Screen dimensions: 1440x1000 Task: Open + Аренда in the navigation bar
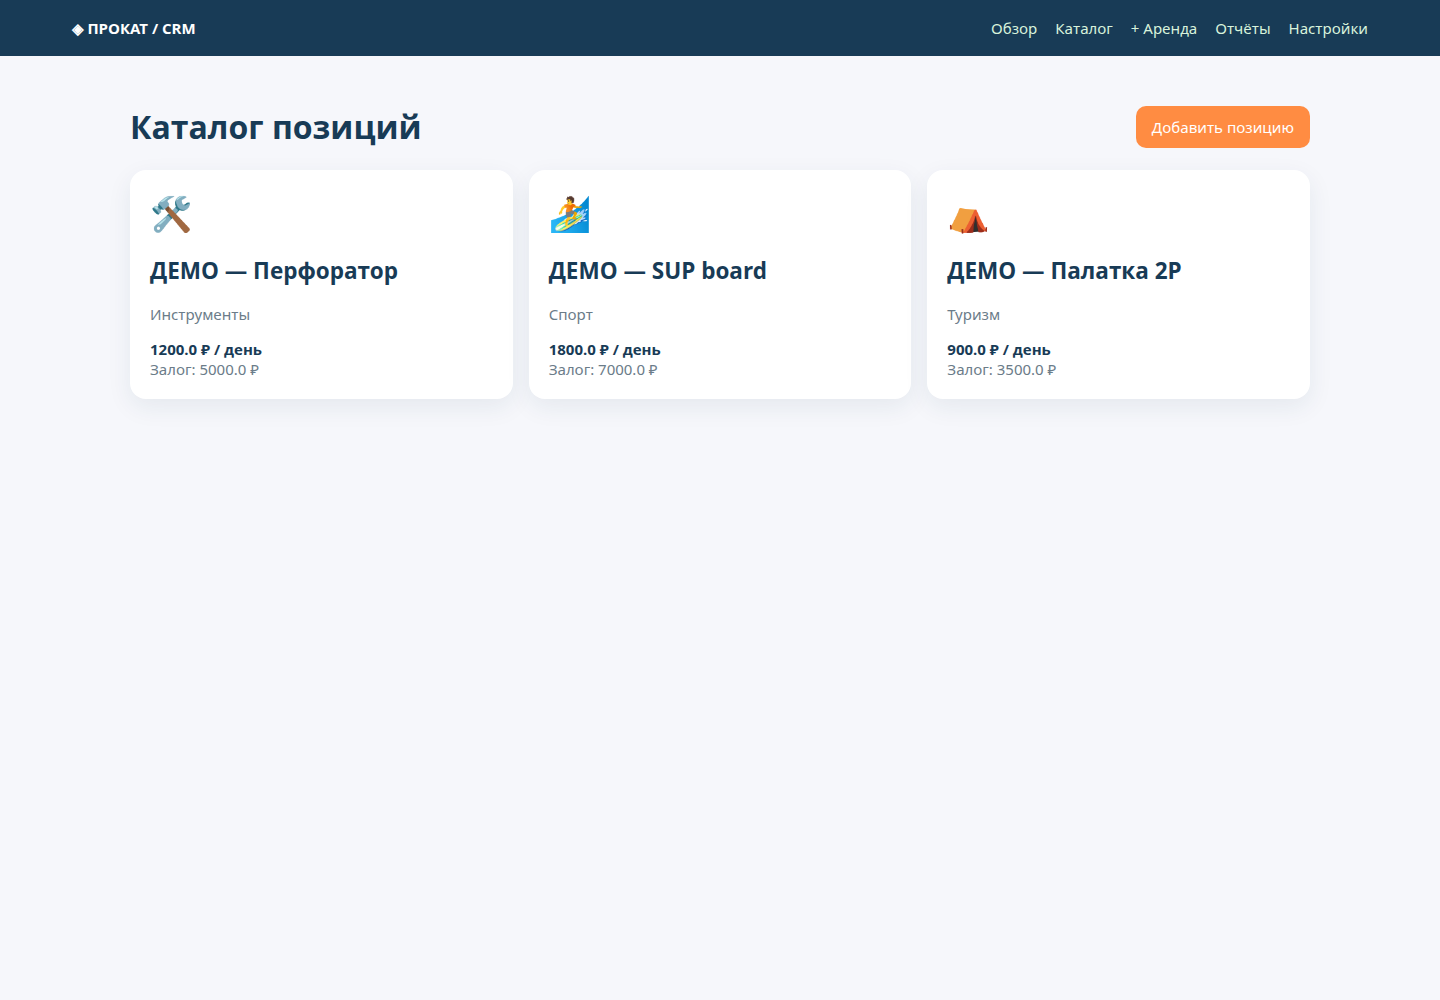tap(1164, 29)
